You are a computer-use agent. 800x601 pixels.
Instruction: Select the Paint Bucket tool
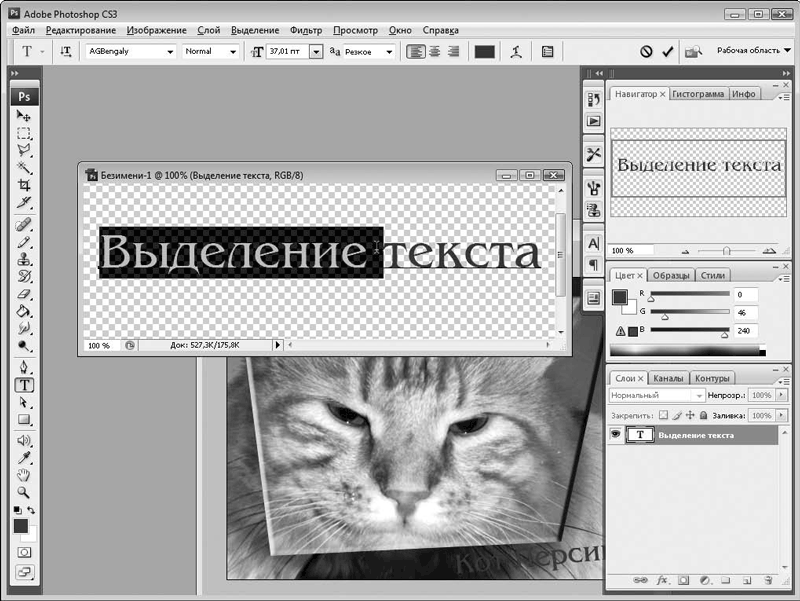[23, 311]
